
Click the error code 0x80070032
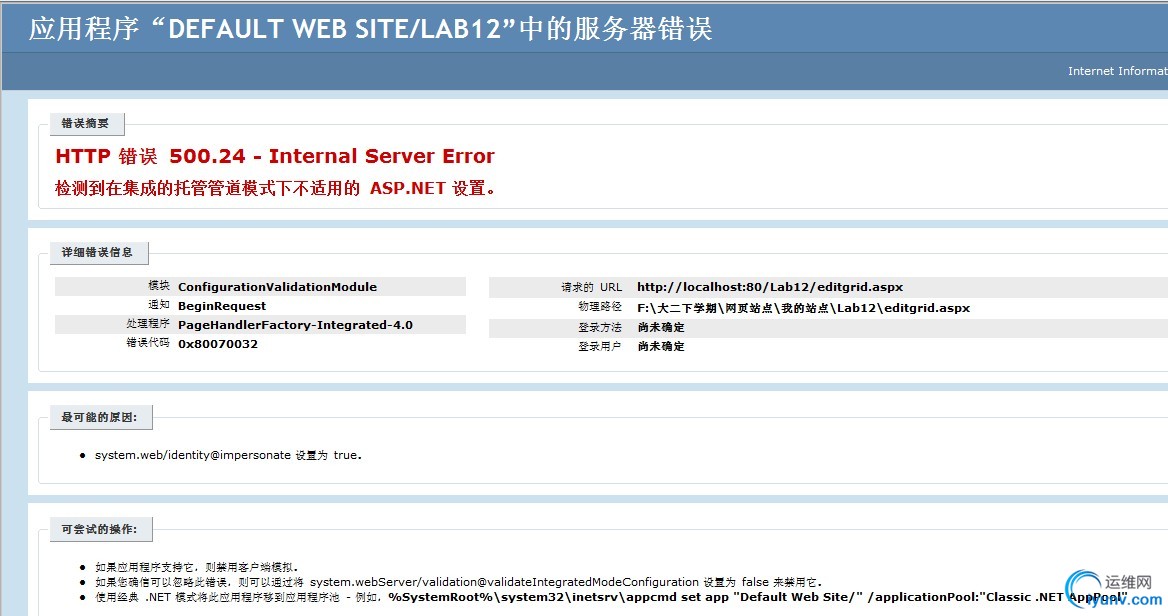(218, 344)
